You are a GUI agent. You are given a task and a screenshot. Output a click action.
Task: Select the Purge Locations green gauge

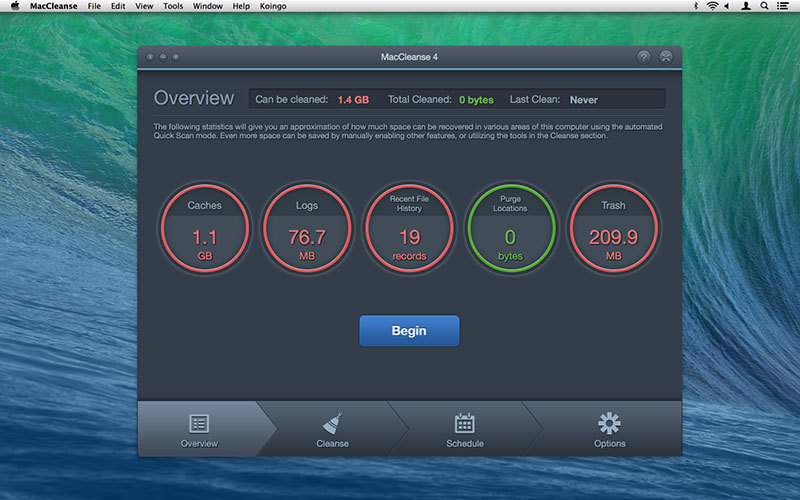click(511, 229)
